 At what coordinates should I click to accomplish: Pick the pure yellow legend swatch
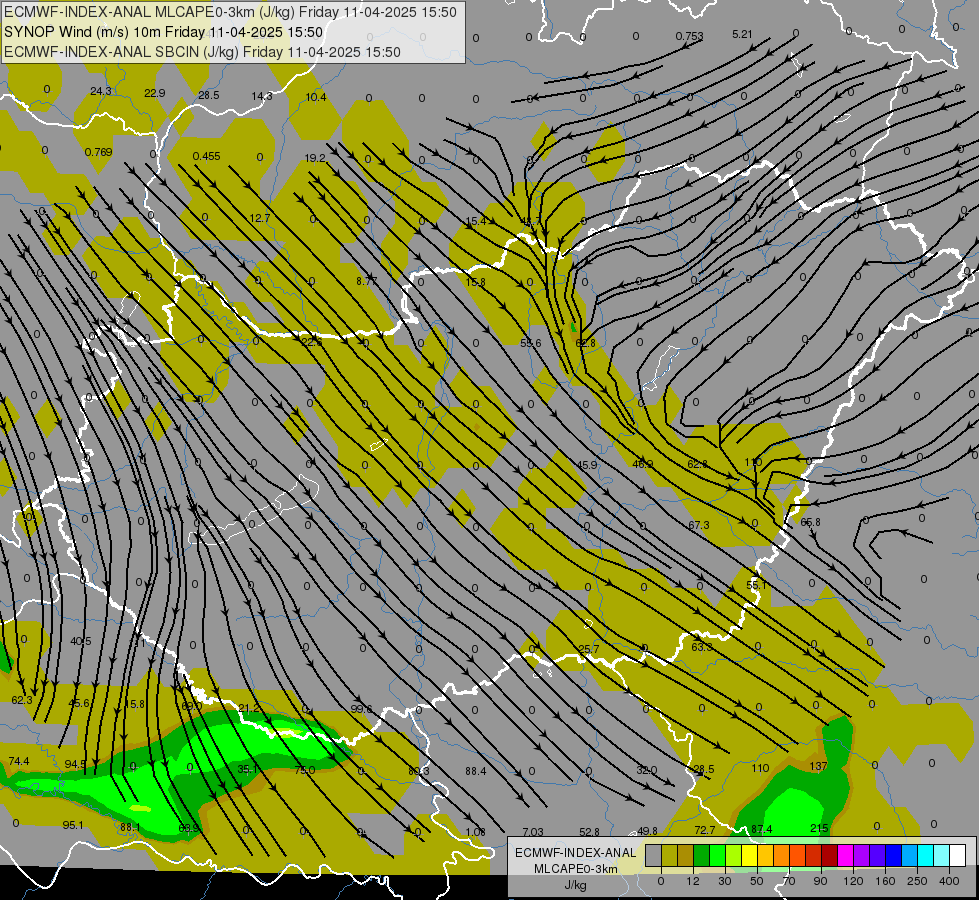pos(750,855)
